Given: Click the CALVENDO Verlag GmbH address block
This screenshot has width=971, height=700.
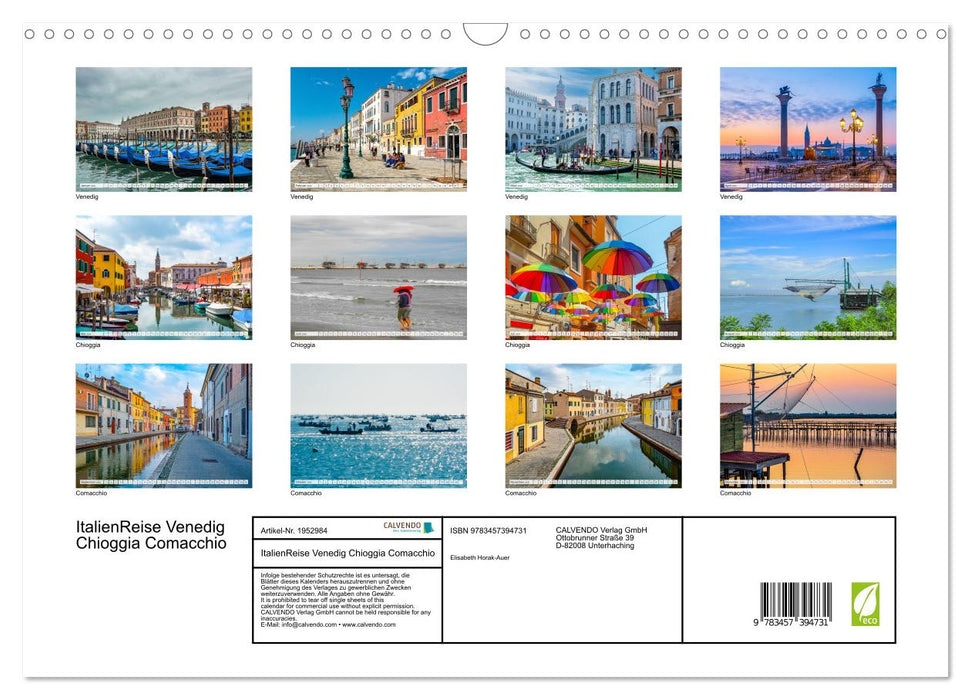Looking at the screenshot, I should [600, 537].
